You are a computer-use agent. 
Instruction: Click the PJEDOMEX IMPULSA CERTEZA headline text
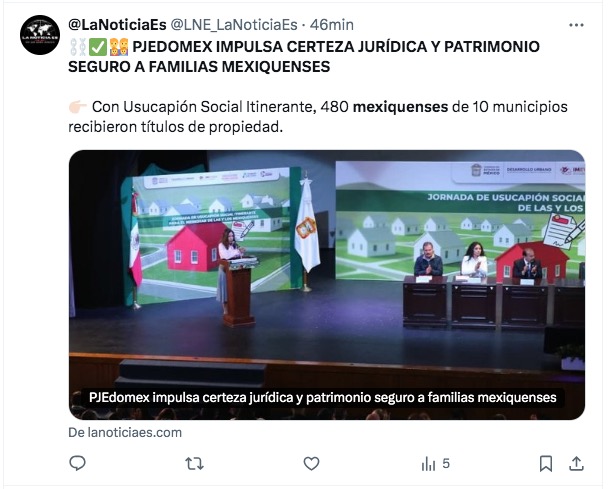pyautogui.click(x=304, y=57)
